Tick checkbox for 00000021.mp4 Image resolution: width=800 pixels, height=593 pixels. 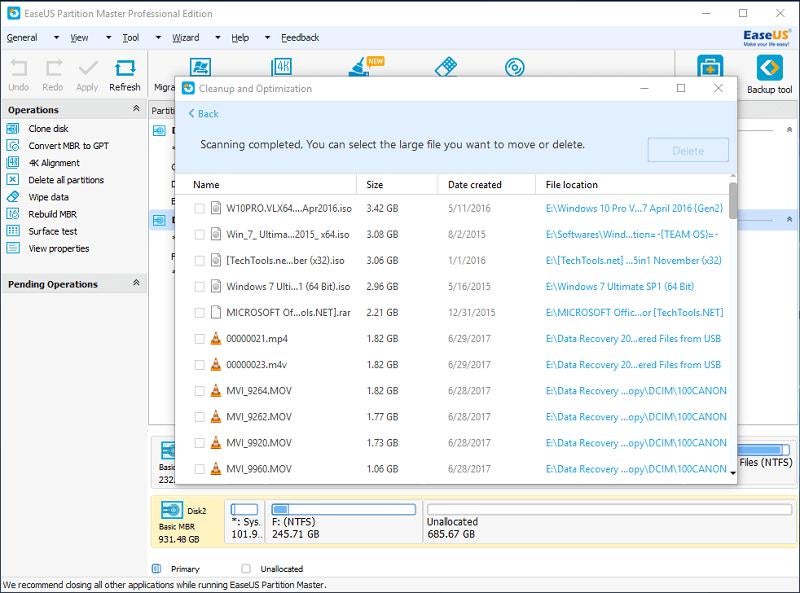pos(199,339)
